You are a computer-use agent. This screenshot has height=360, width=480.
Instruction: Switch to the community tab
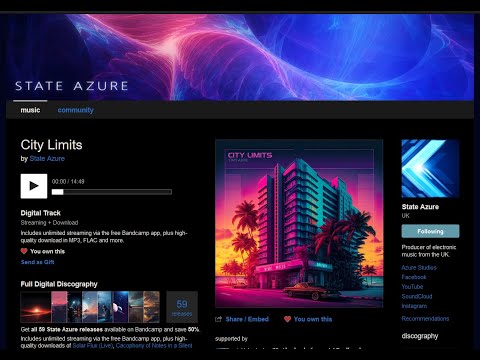pos(76,110)
